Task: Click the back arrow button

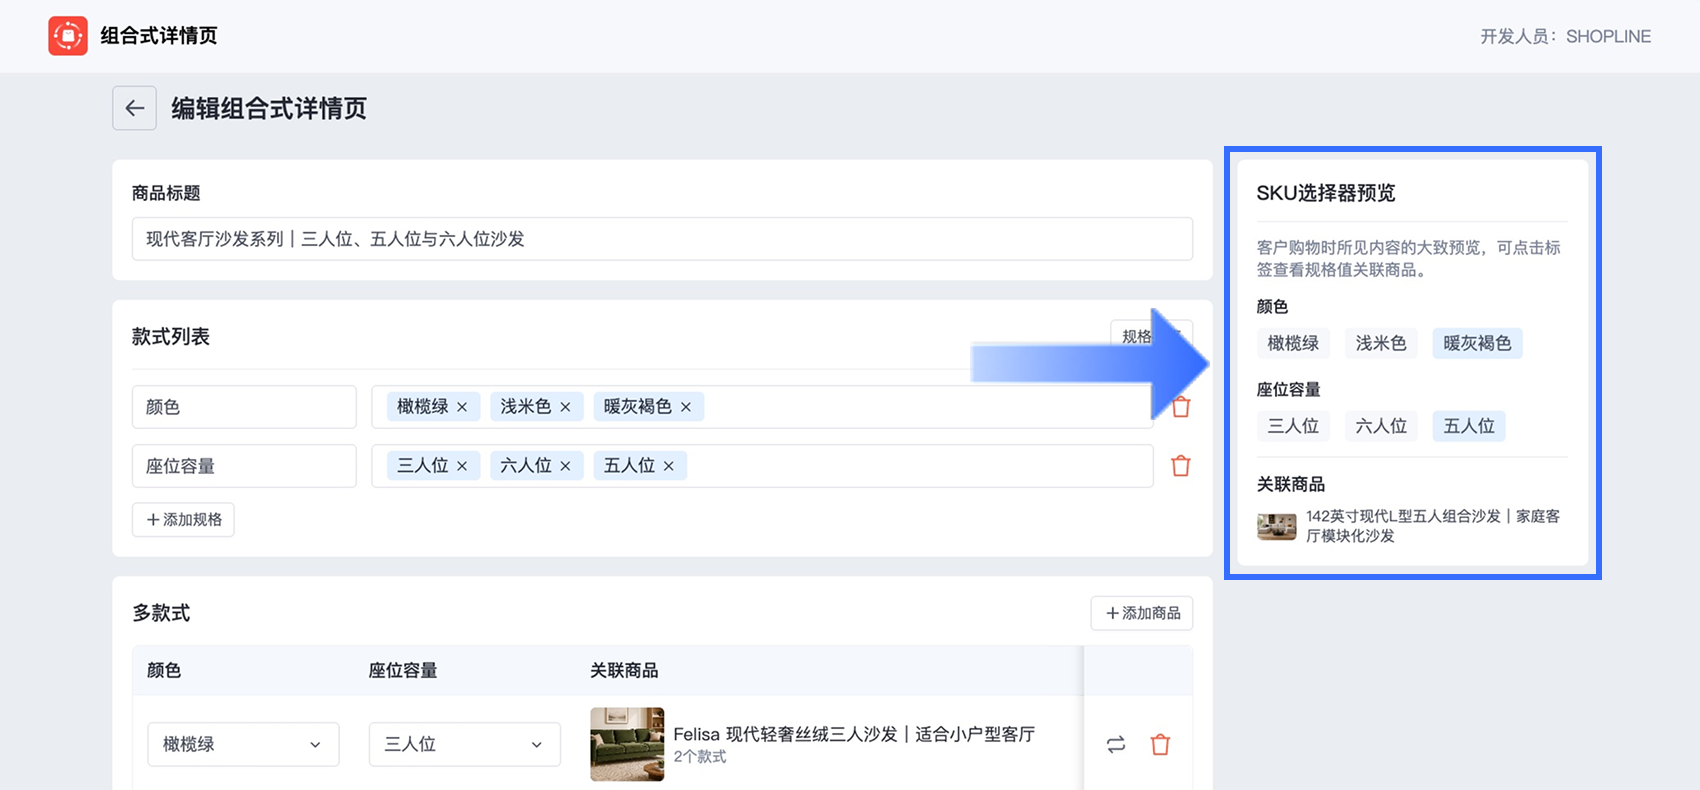Action: pyautogui.click(x=134, y=108)
